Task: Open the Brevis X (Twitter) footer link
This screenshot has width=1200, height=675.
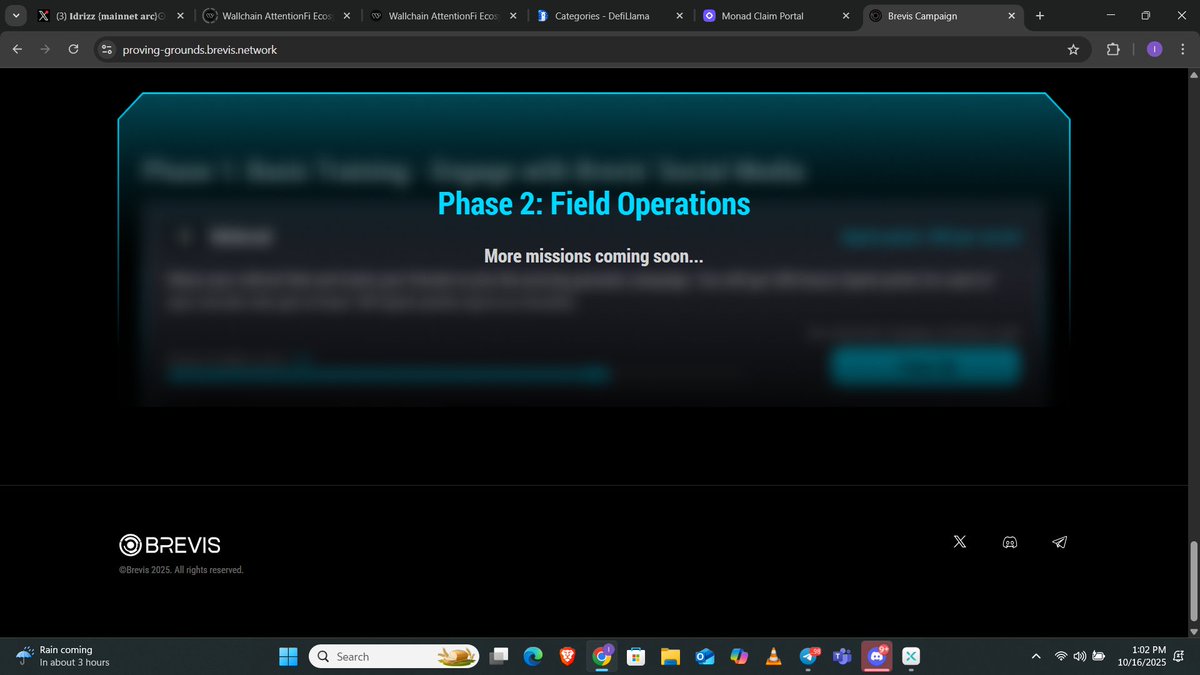Action: coord(960,542)
